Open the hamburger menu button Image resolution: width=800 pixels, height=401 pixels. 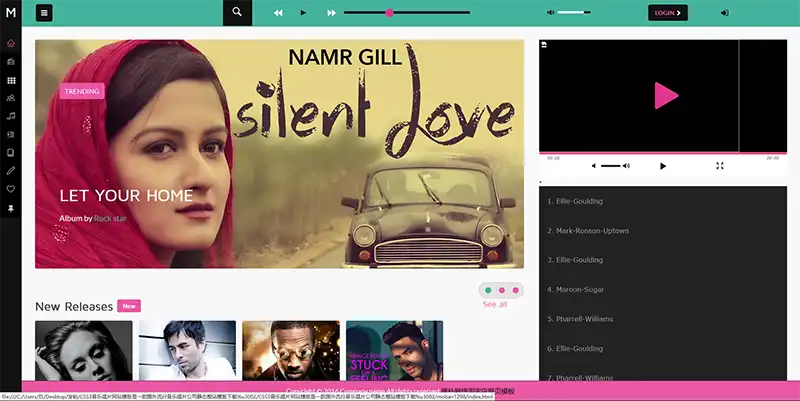point(44,13)
